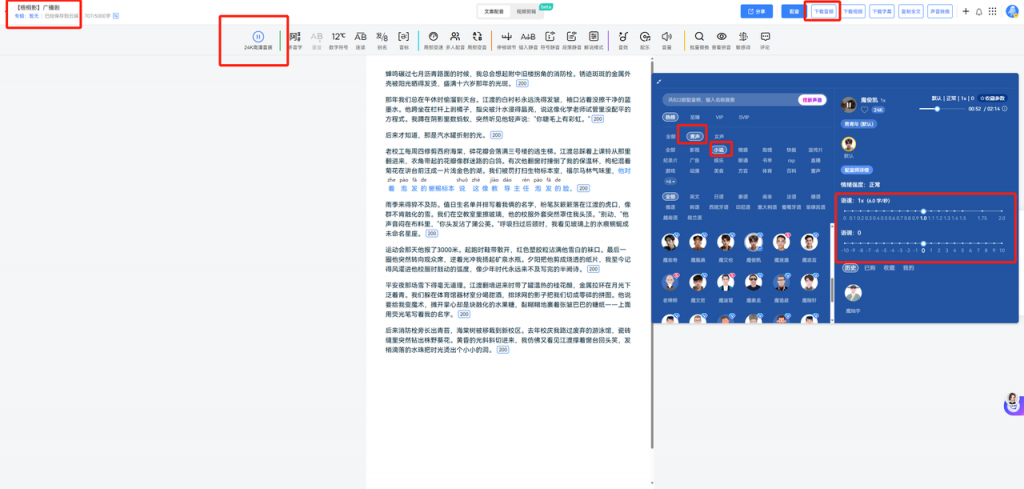Open the apps grid icon
The width and height of the screenshot is (1024, 489).
tap(993, 11)
